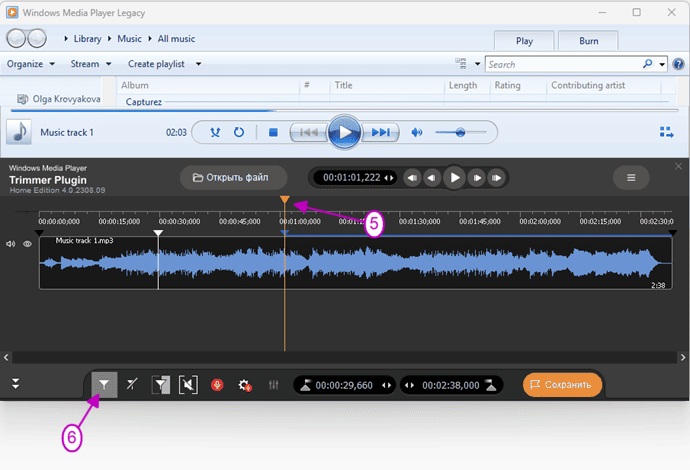The height and width of the screenshot is (470, 690).
Task: Click the Remove marker icon
Action: point(132,385)
